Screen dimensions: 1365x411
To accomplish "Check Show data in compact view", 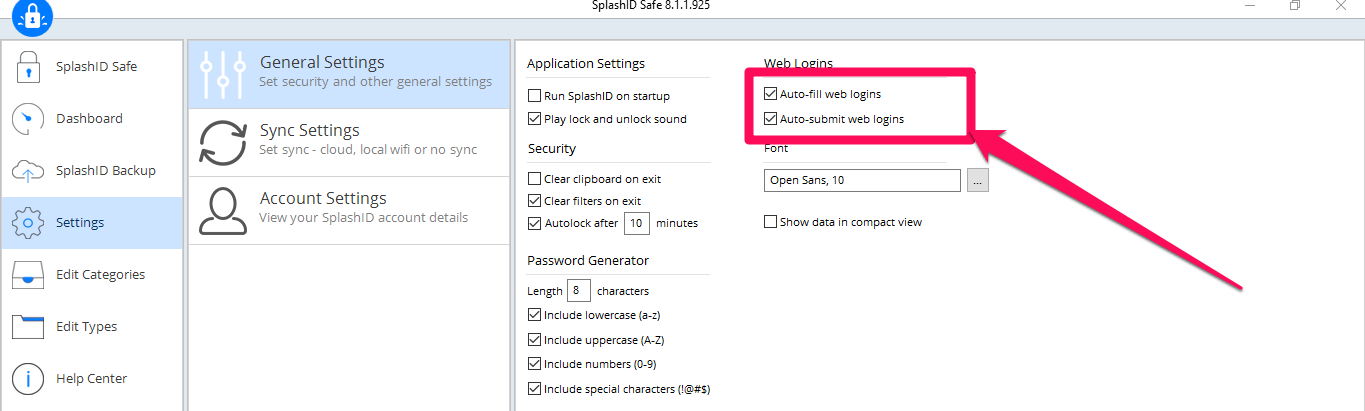I will [770, 222].
